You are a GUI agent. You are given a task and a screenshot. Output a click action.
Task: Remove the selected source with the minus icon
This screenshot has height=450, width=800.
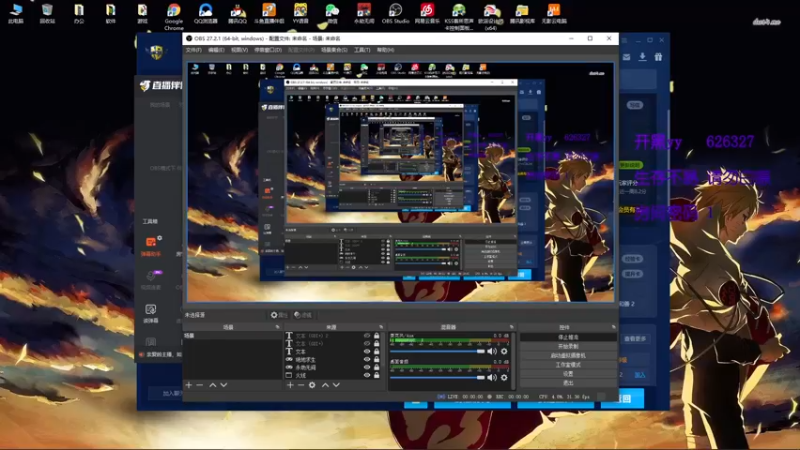pyautogui.click(x=301, y=385)
